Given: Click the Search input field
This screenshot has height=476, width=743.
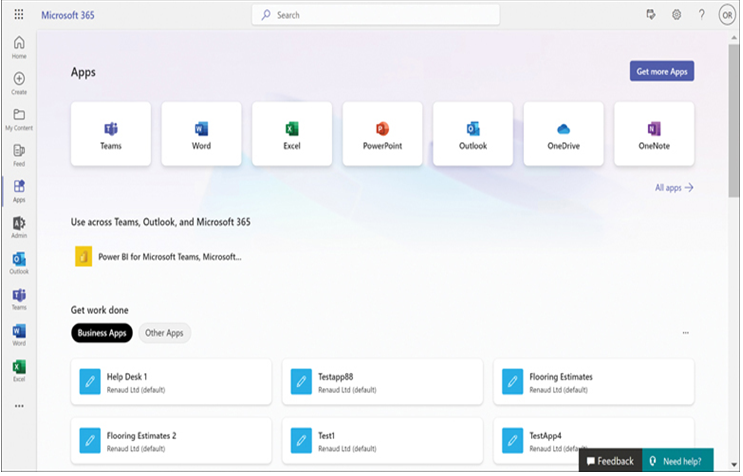Looking at the screenshot, I should [376, 15].
